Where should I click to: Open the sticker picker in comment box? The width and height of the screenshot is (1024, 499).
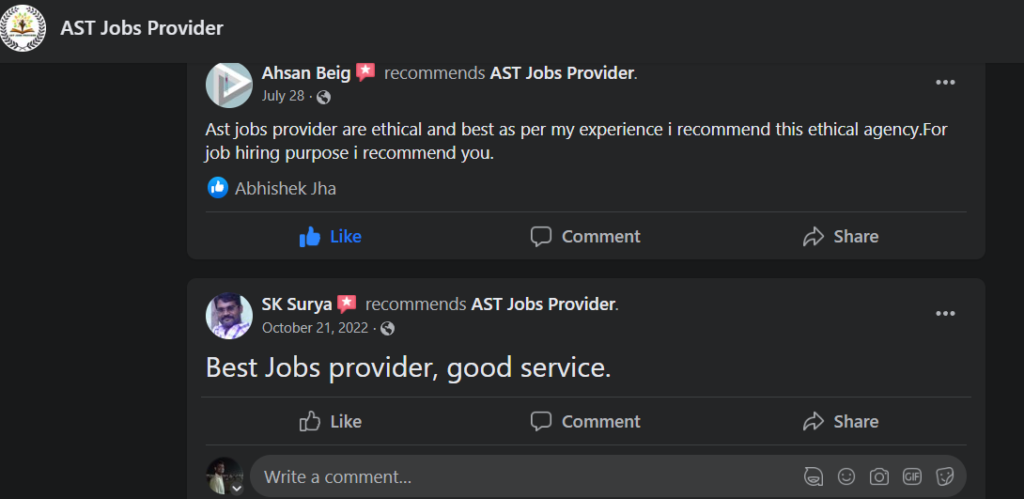click(x=944, y=477)
